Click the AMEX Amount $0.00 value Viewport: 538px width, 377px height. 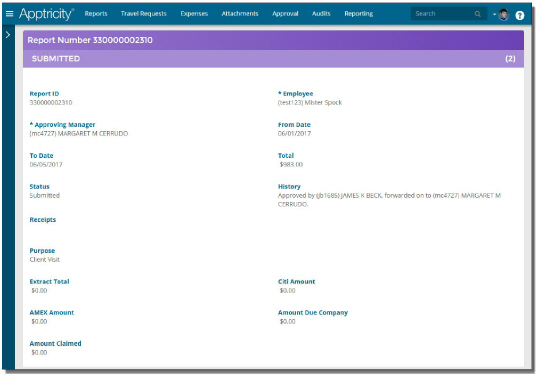[39, 321]
